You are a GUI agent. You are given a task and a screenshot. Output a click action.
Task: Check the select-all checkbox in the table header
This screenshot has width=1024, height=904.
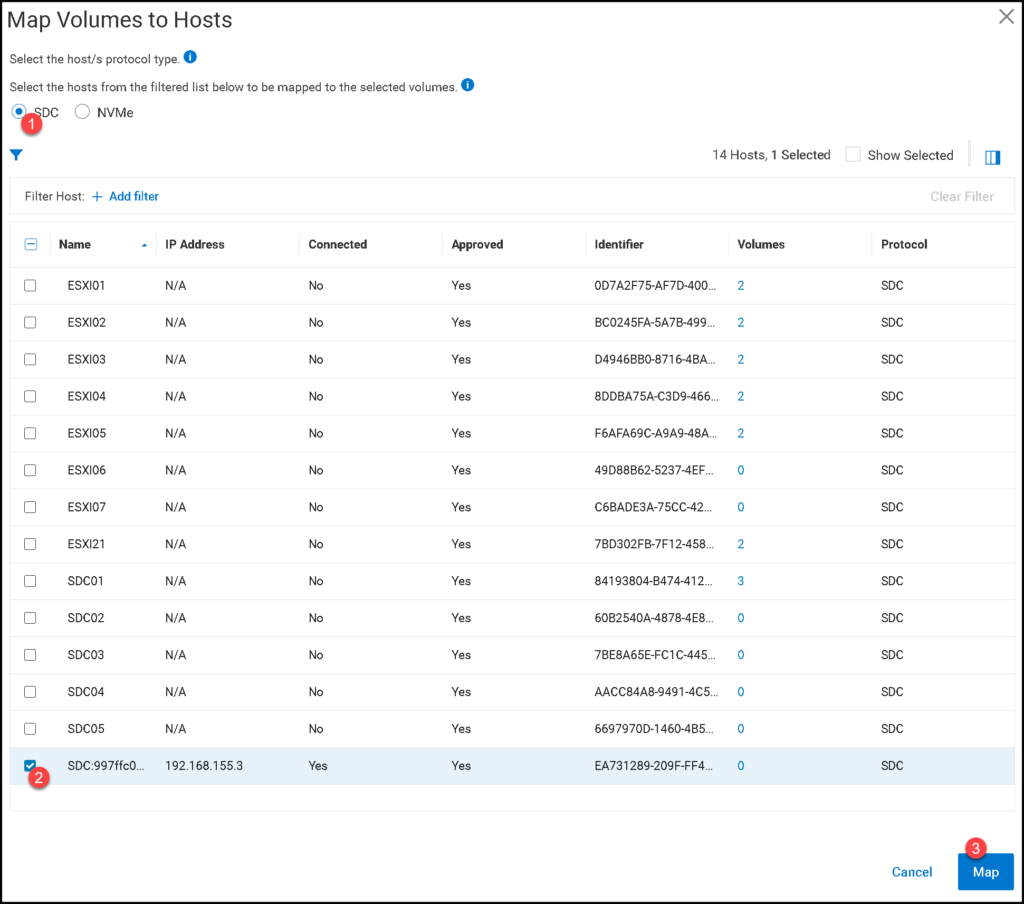coord(31,244)
